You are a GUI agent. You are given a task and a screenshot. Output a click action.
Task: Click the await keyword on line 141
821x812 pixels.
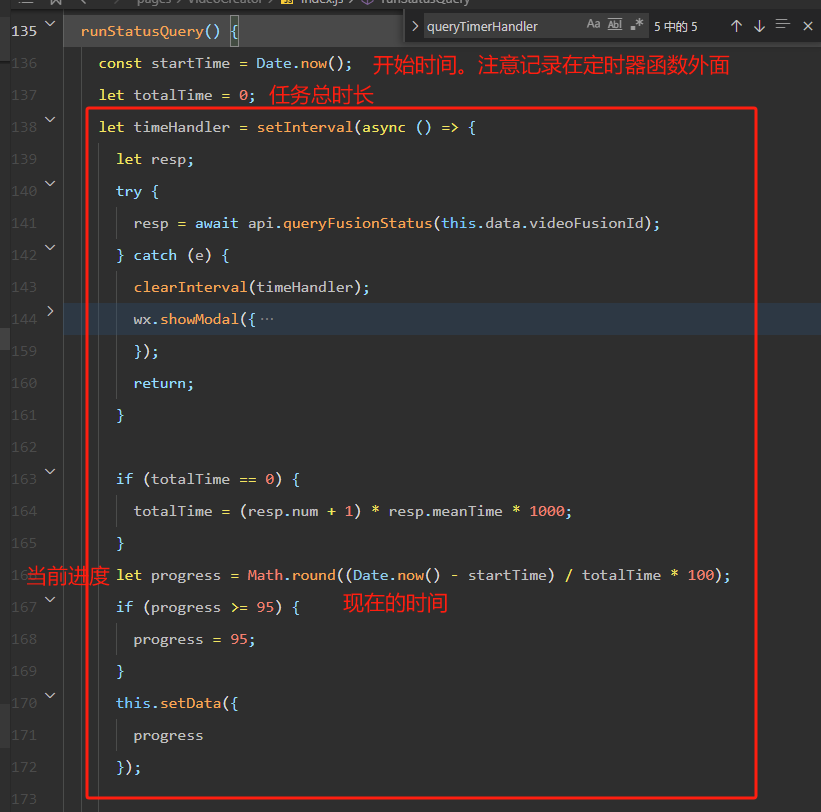tap(217, 224)
